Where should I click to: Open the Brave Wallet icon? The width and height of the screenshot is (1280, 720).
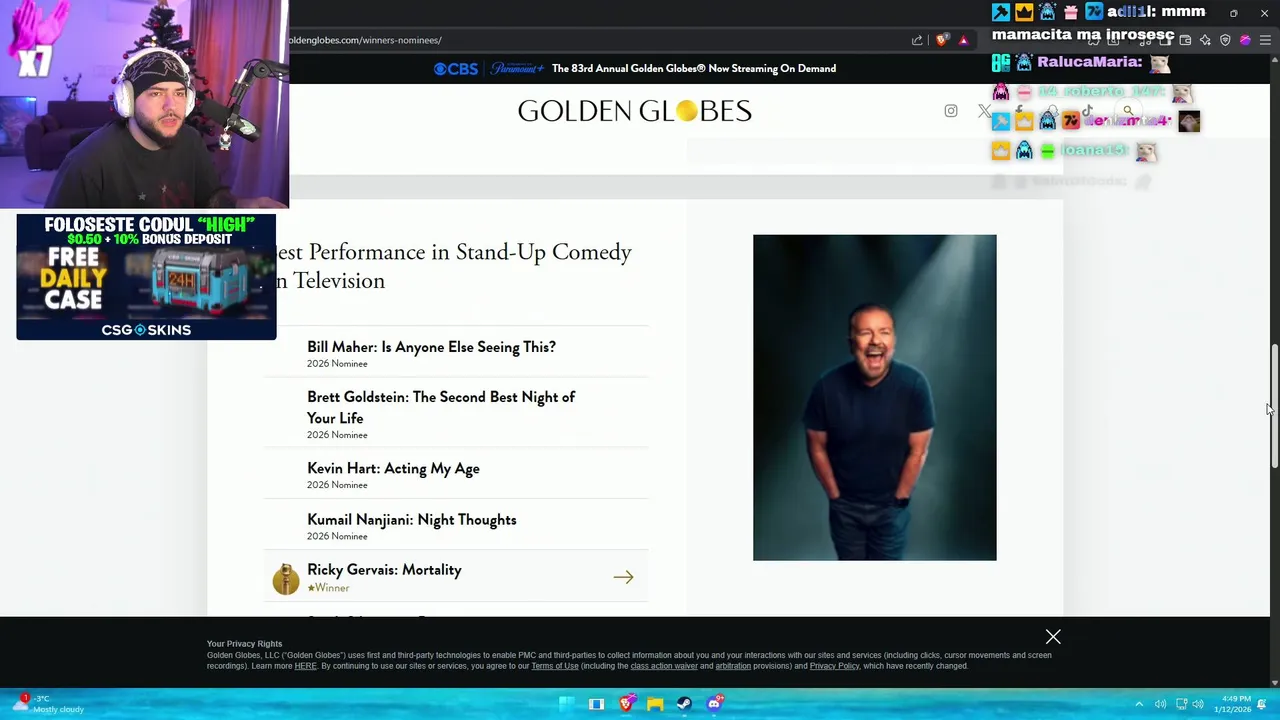(1185, 40)
